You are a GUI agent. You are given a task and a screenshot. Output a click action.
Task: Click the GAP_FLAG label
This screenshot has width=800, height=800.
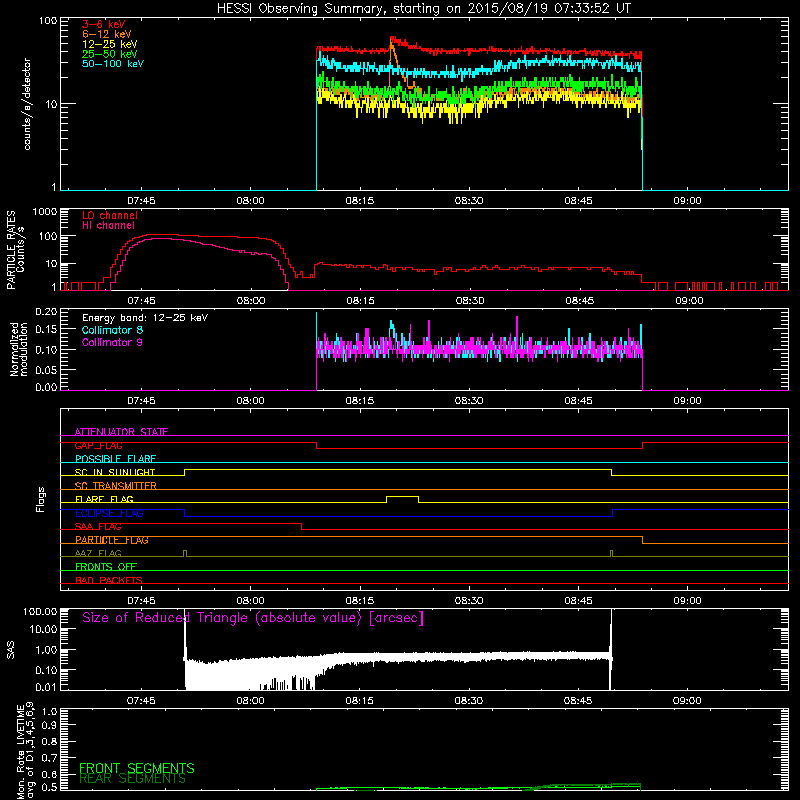[x=98, y=445]
